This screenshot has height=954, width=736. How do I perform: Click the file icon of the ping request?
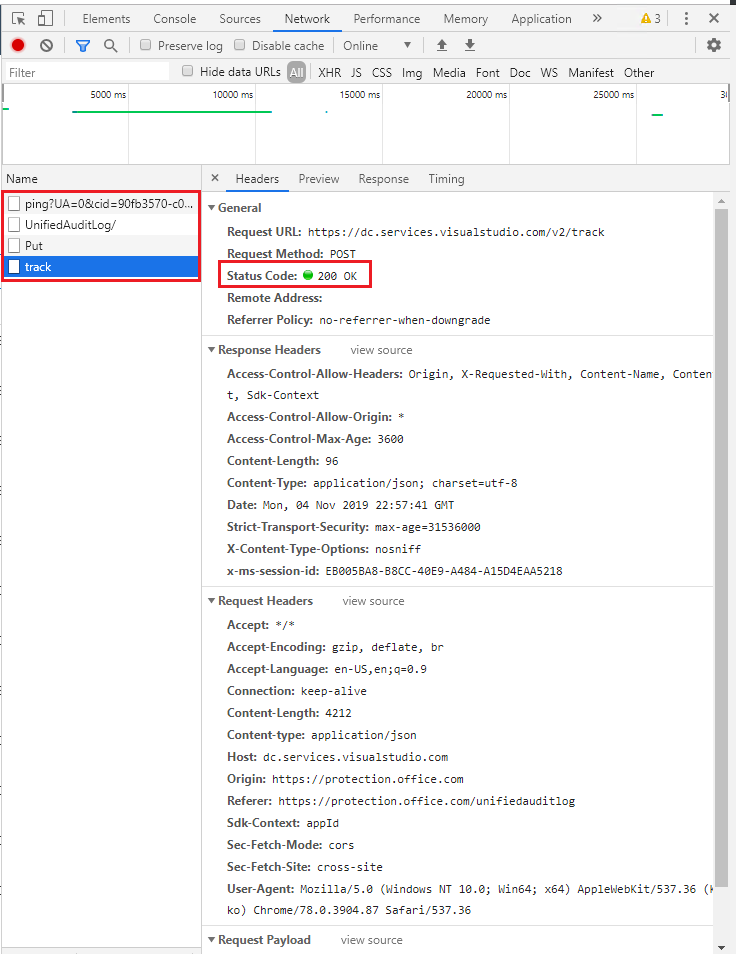click(14, 204)
